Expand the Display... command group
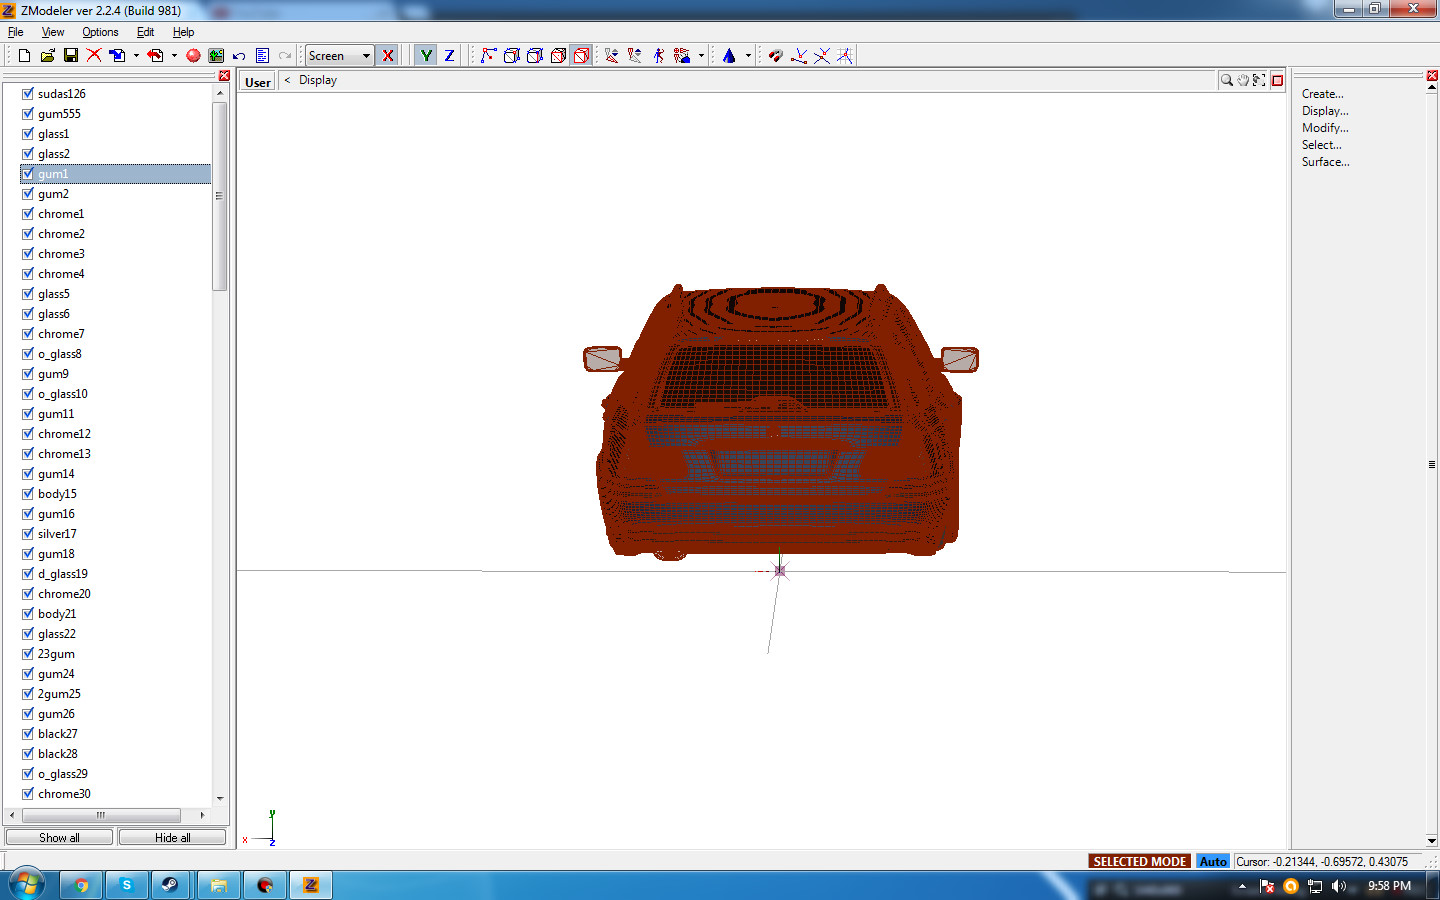 [x=1325, y=111]
